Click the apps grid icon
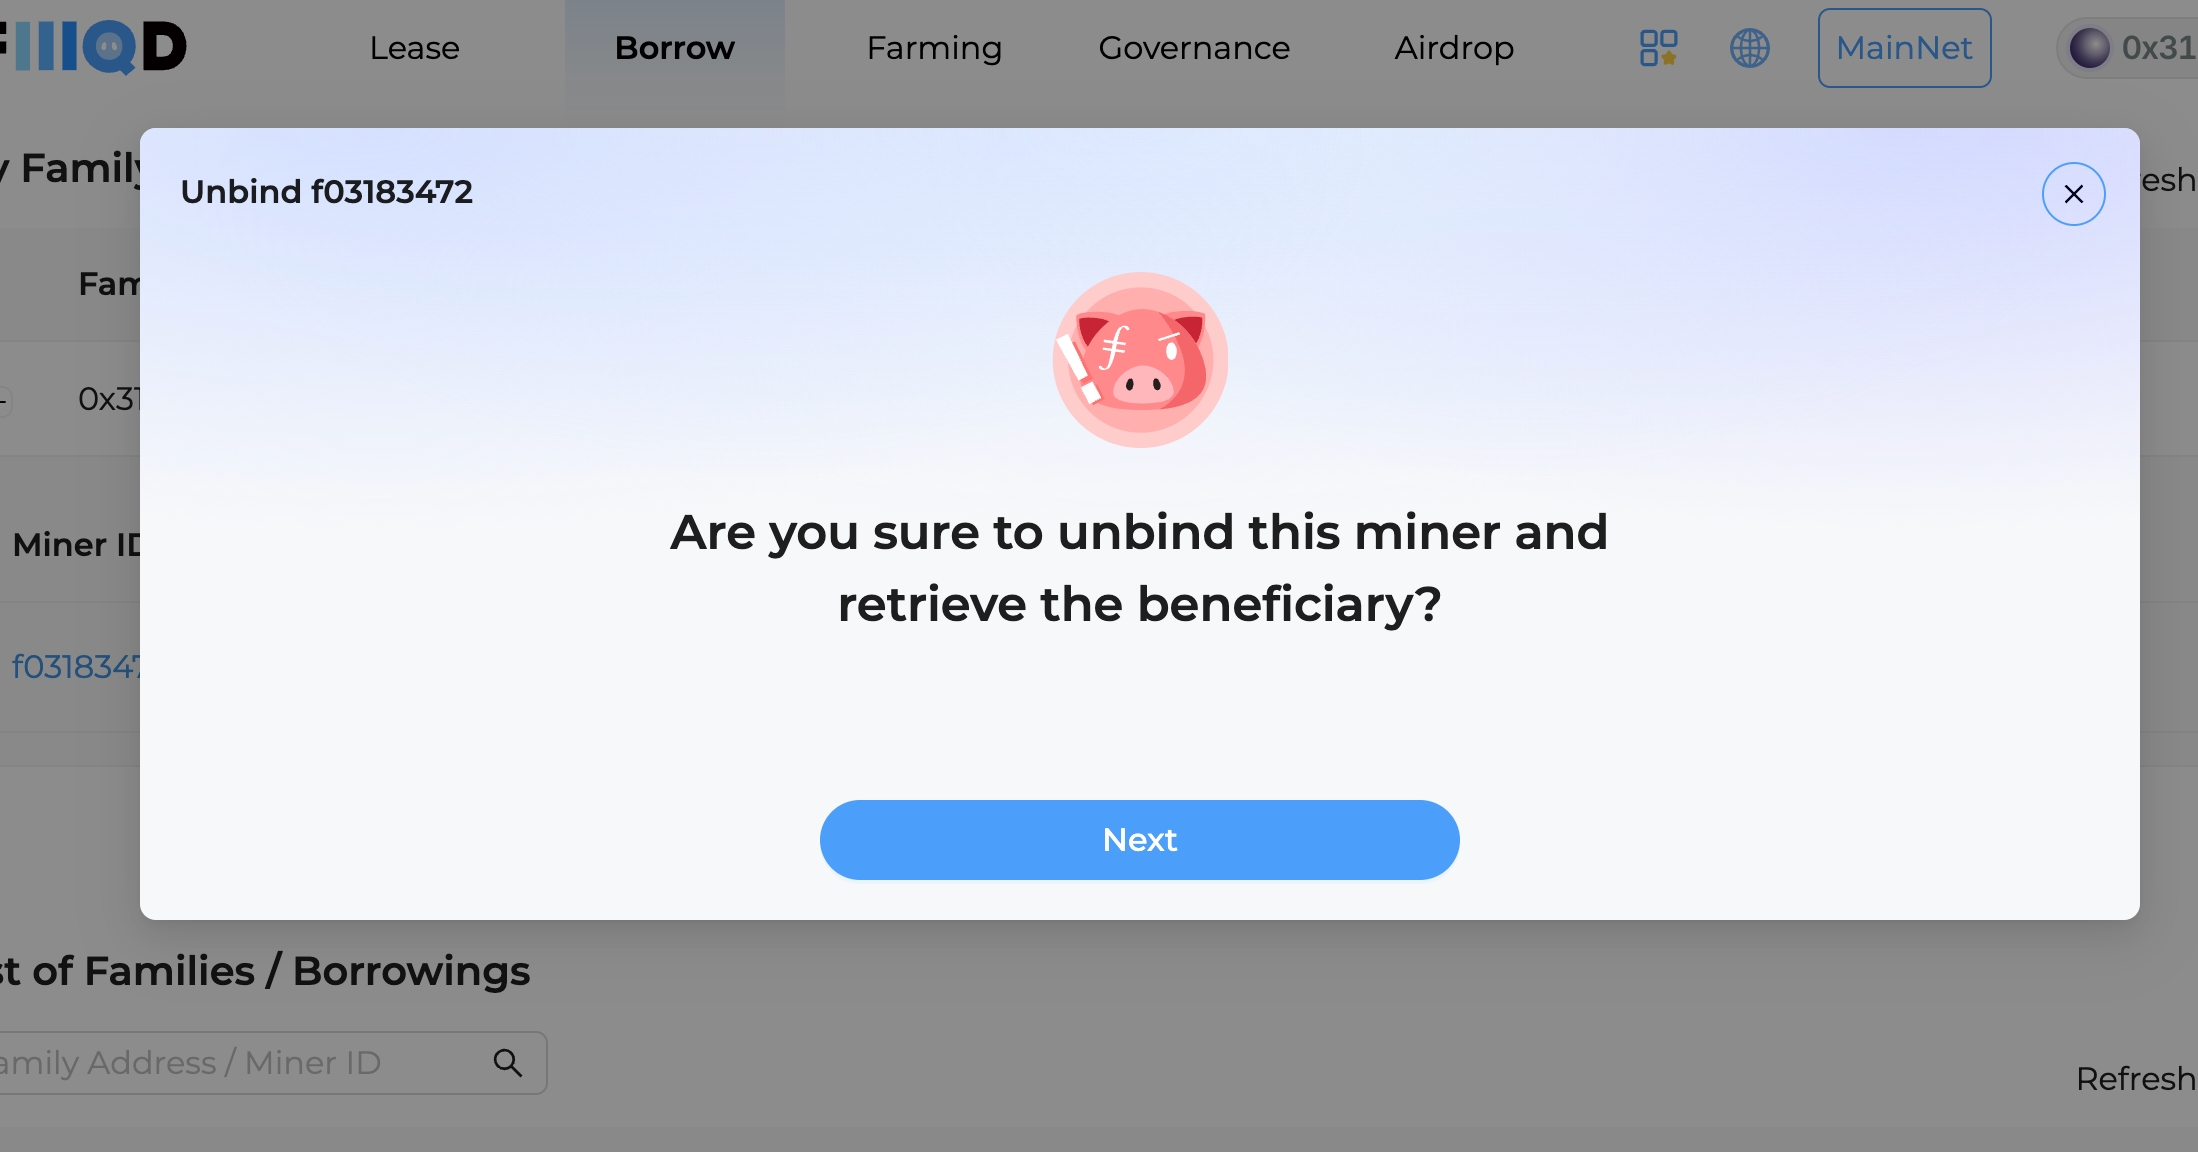This screenshot has height=1152, width=2198. tap(1658, 48)
